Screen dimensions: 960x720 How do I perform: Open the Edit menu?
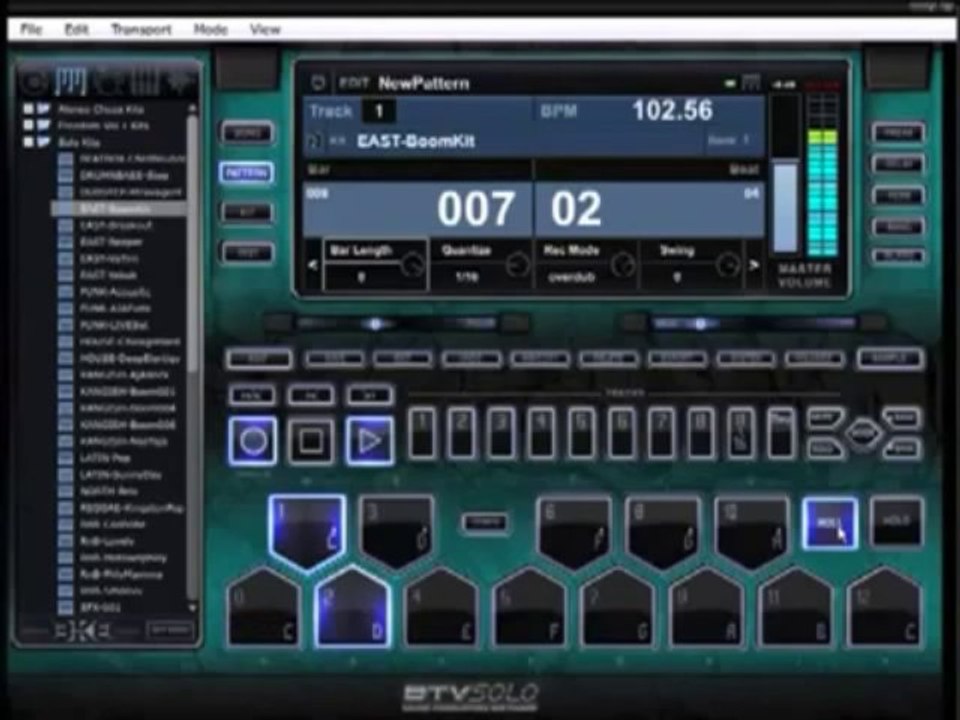click(x=77, y=29)
